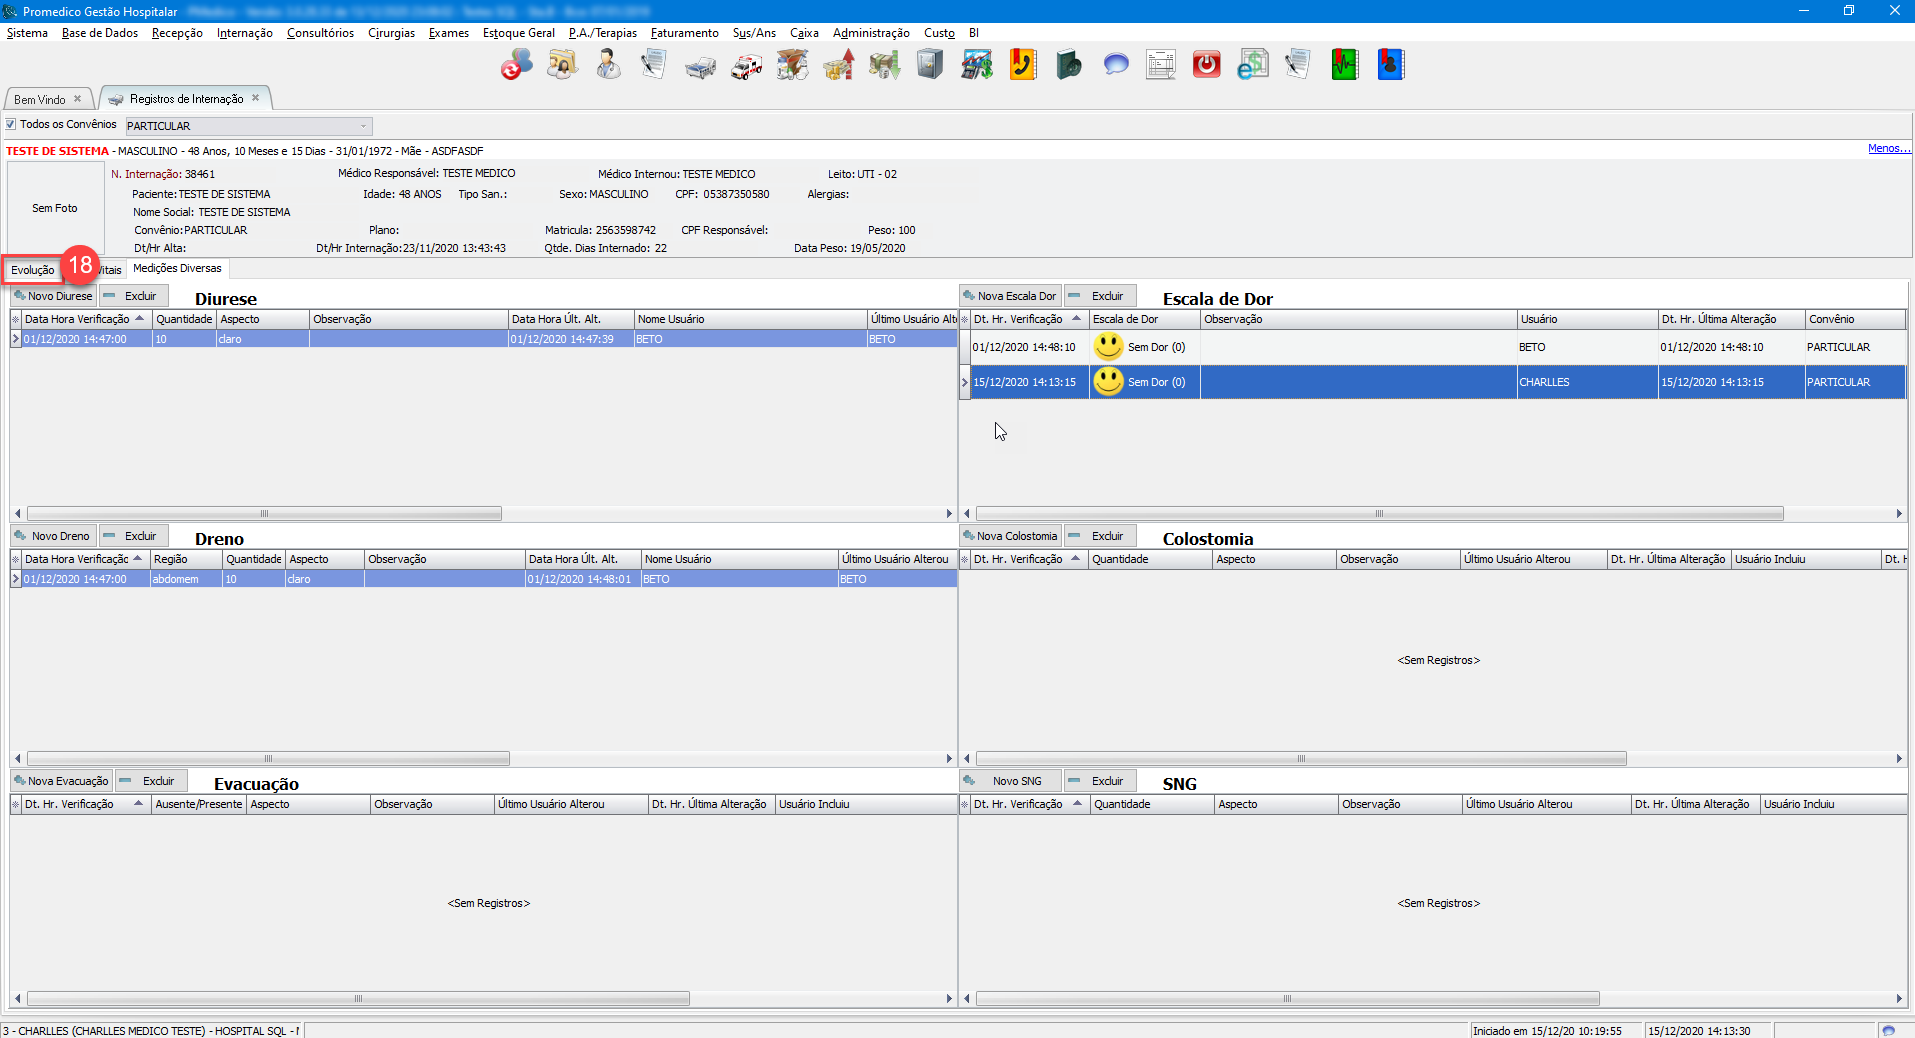Click the Menos... link
Screen dimensions: 1915x1038
point(1888,149)
